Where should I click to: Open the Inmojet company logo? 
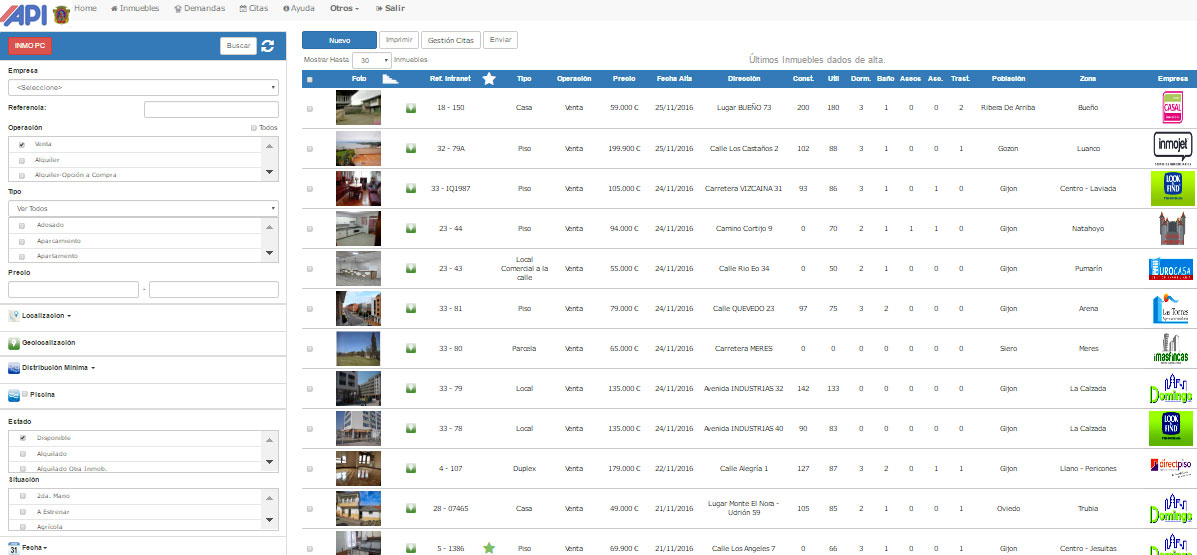pyautogui.click(x=1171, y=148)
